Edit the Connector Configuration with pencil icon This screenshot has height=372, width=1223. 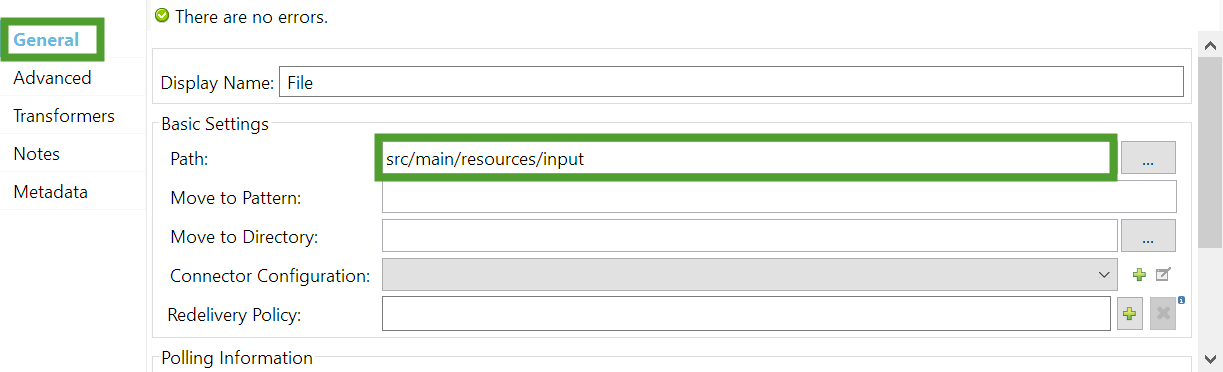point(1163,274)
